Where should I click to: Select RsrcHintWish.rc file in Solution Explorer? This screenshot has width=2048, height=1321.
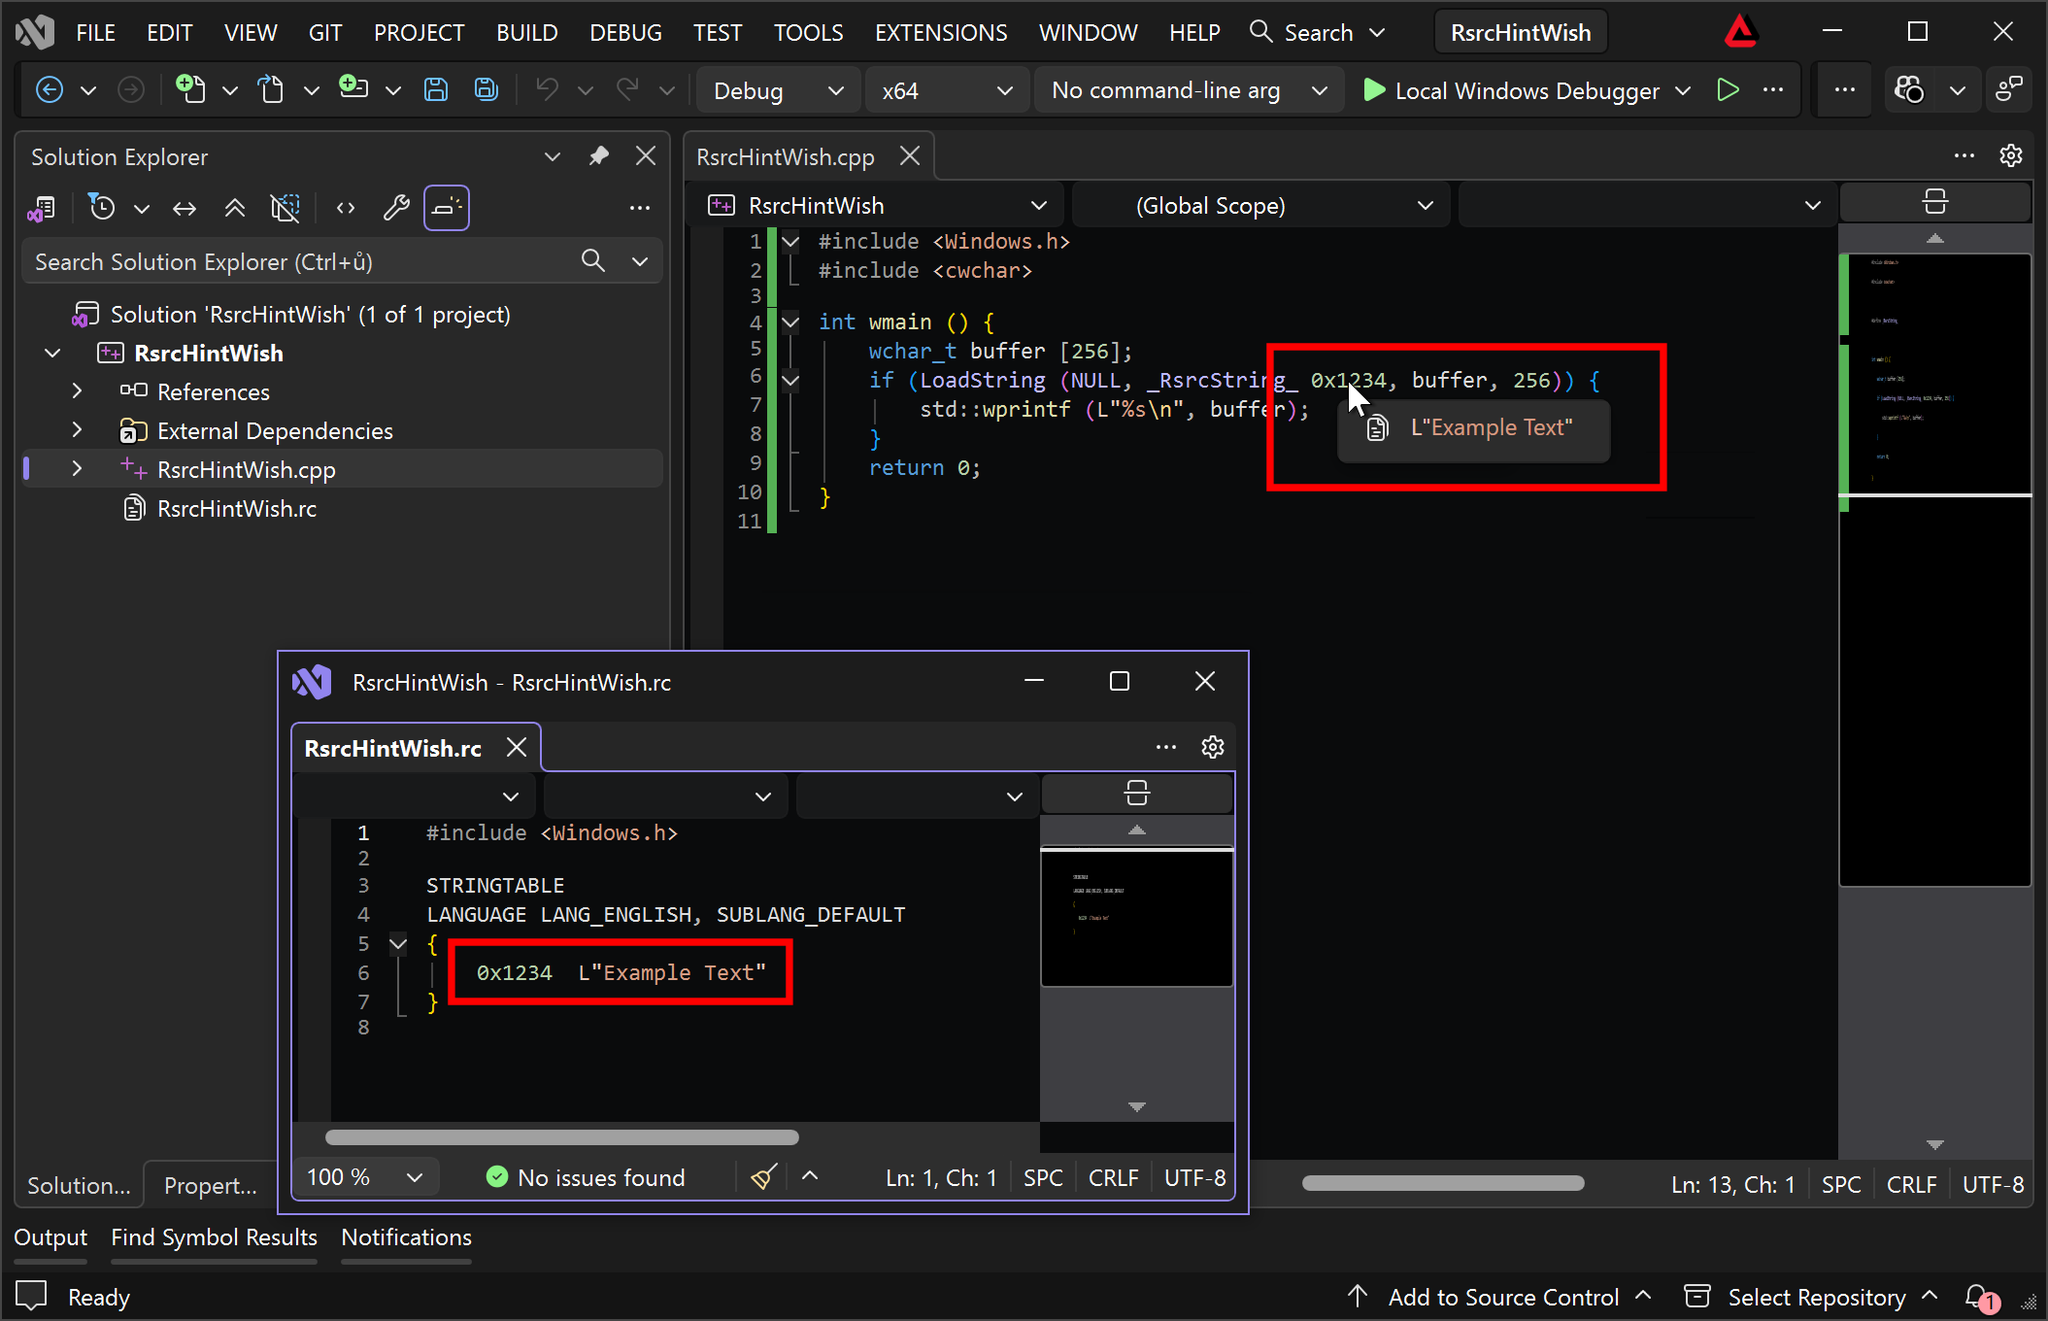237,509
